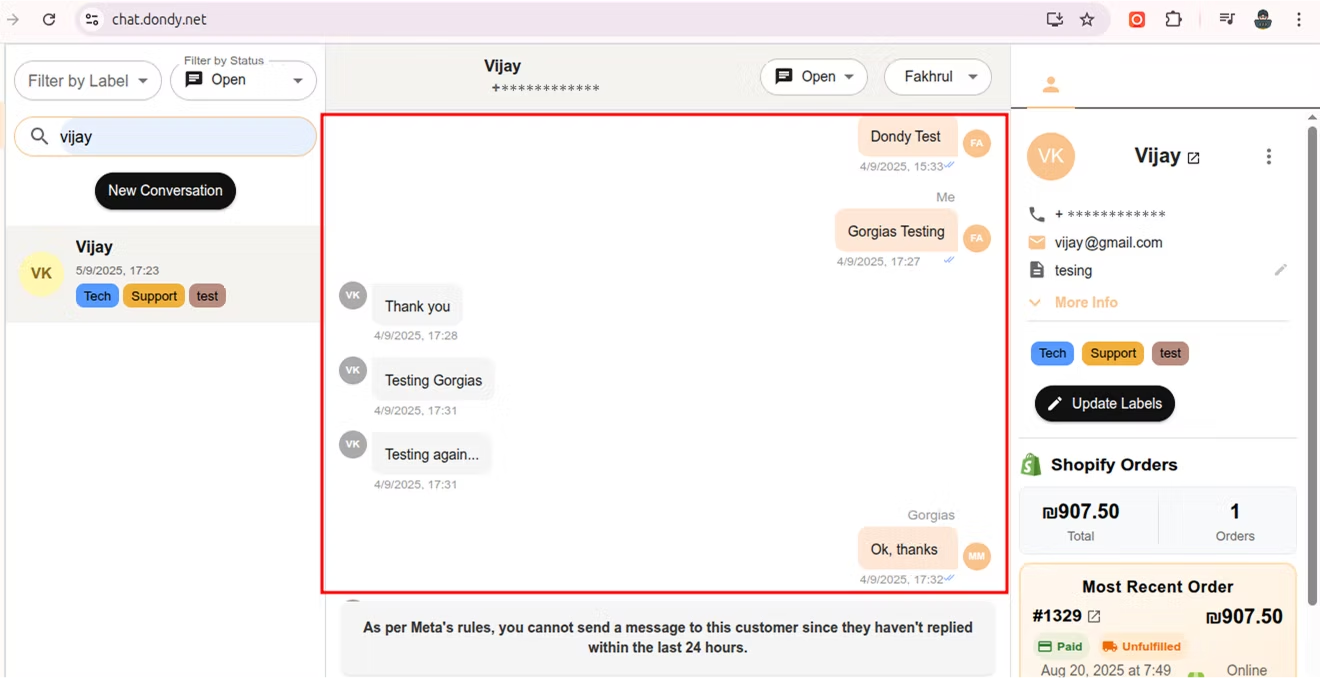
Task: Select Vijay conversation in the list
Action: pos(165,273)
